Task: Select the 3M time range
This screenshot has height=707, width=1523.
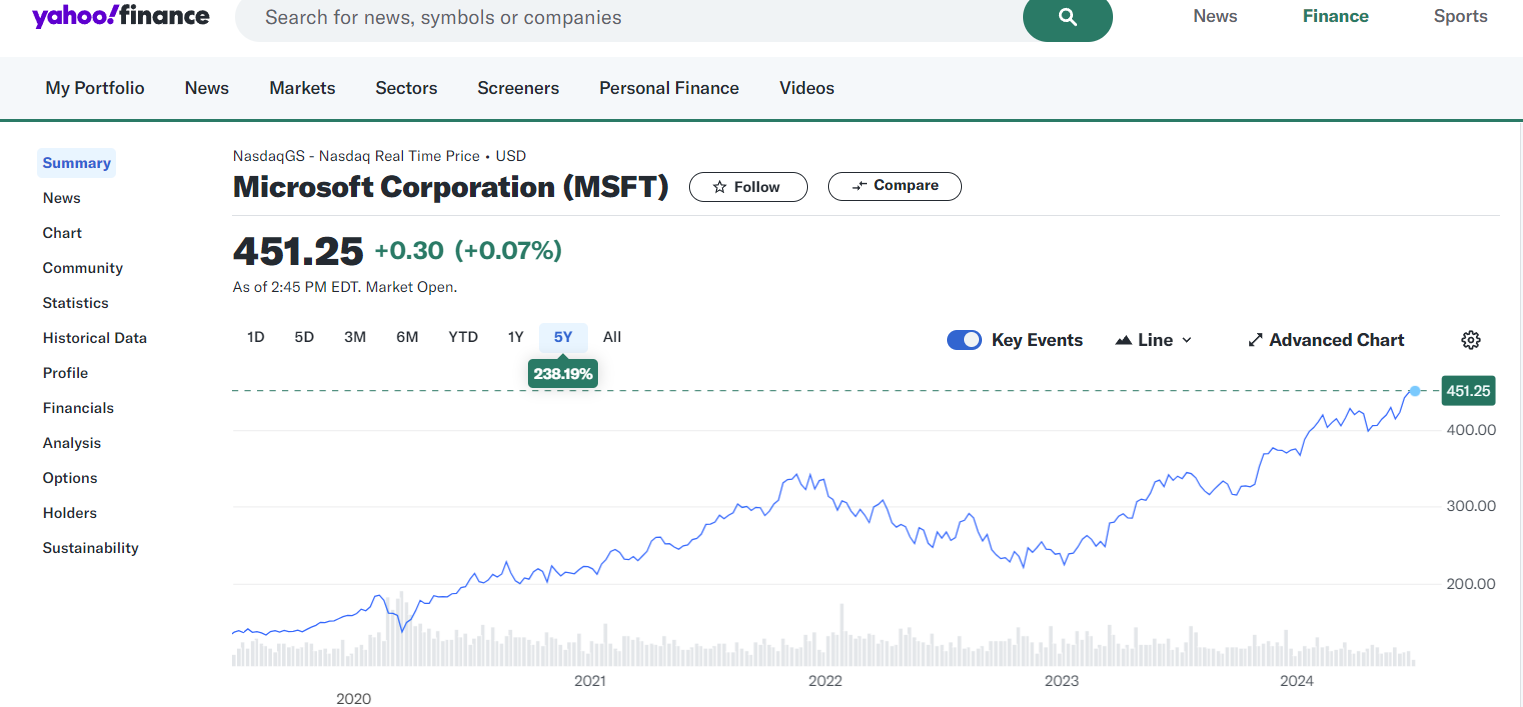Action: [355, 337]
